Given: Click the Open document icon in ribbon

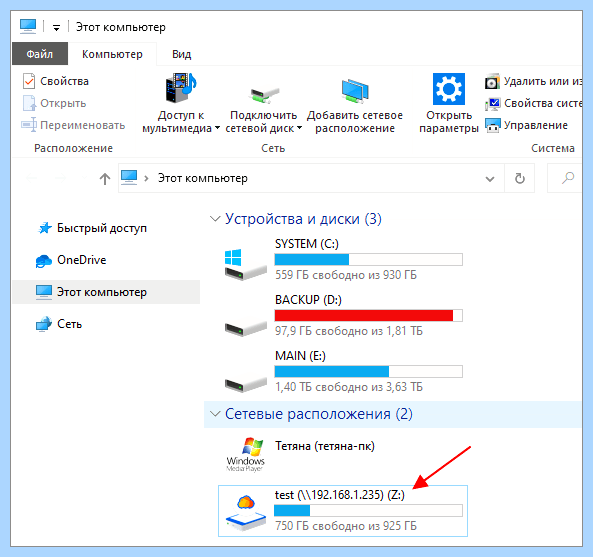Looking at the screenshot, I should [29, 103].
